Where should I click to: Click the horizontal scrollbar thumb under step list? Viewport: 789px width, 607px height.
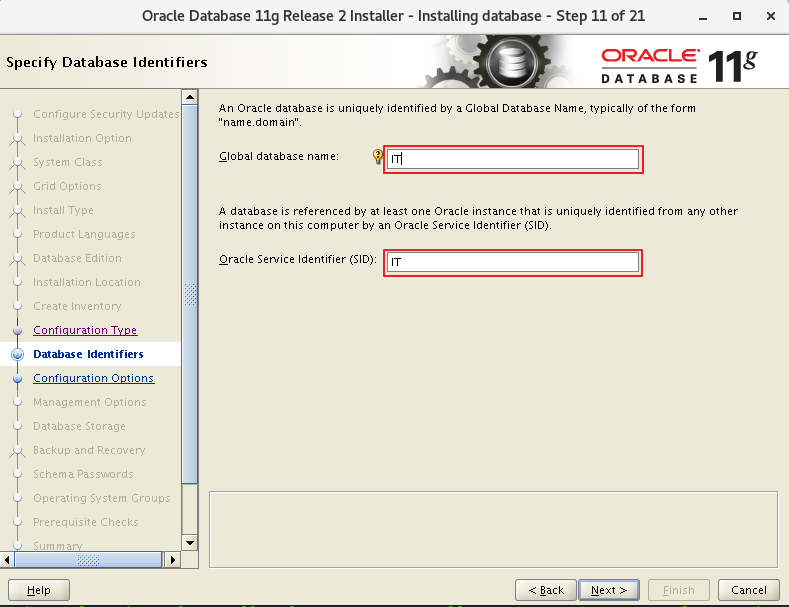88,560
